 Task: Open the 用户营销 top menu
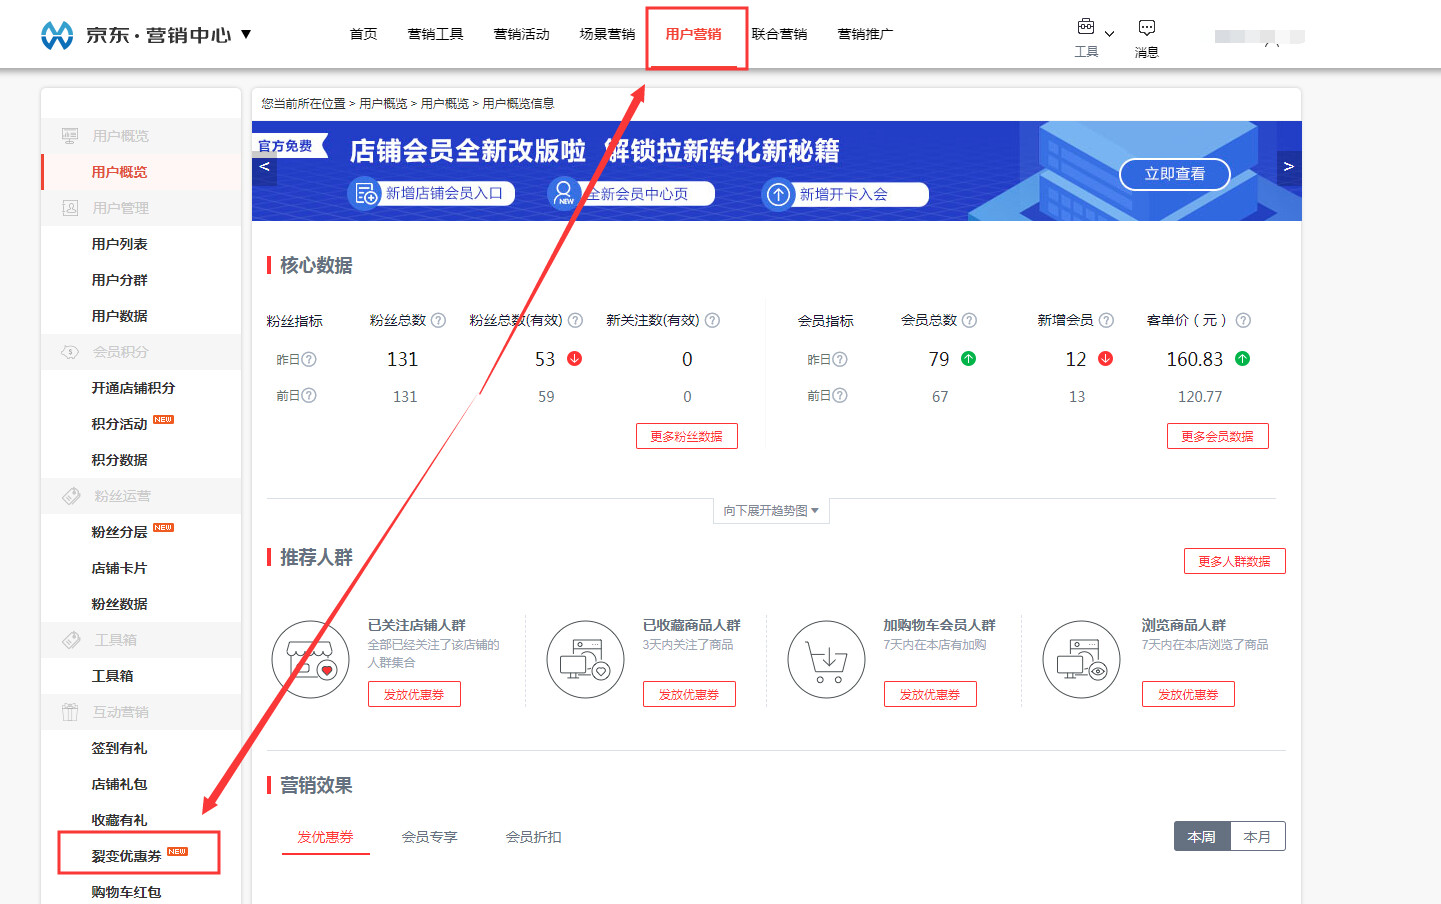click(x=694, y=34)
